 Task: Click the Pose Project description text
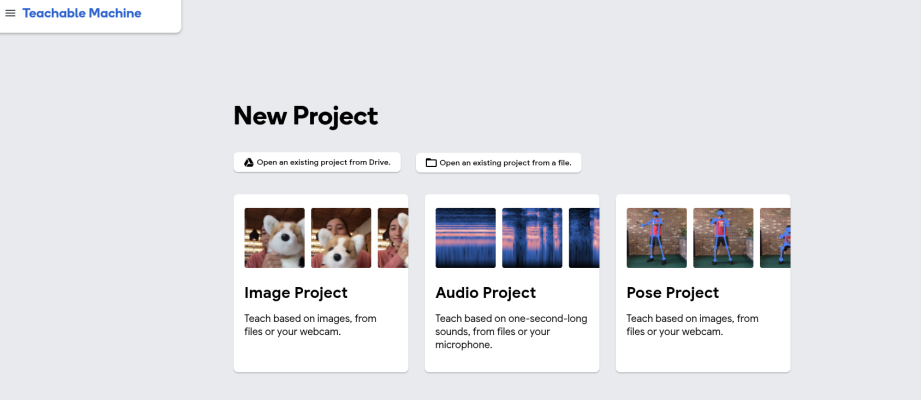click(x=693, y=325)
